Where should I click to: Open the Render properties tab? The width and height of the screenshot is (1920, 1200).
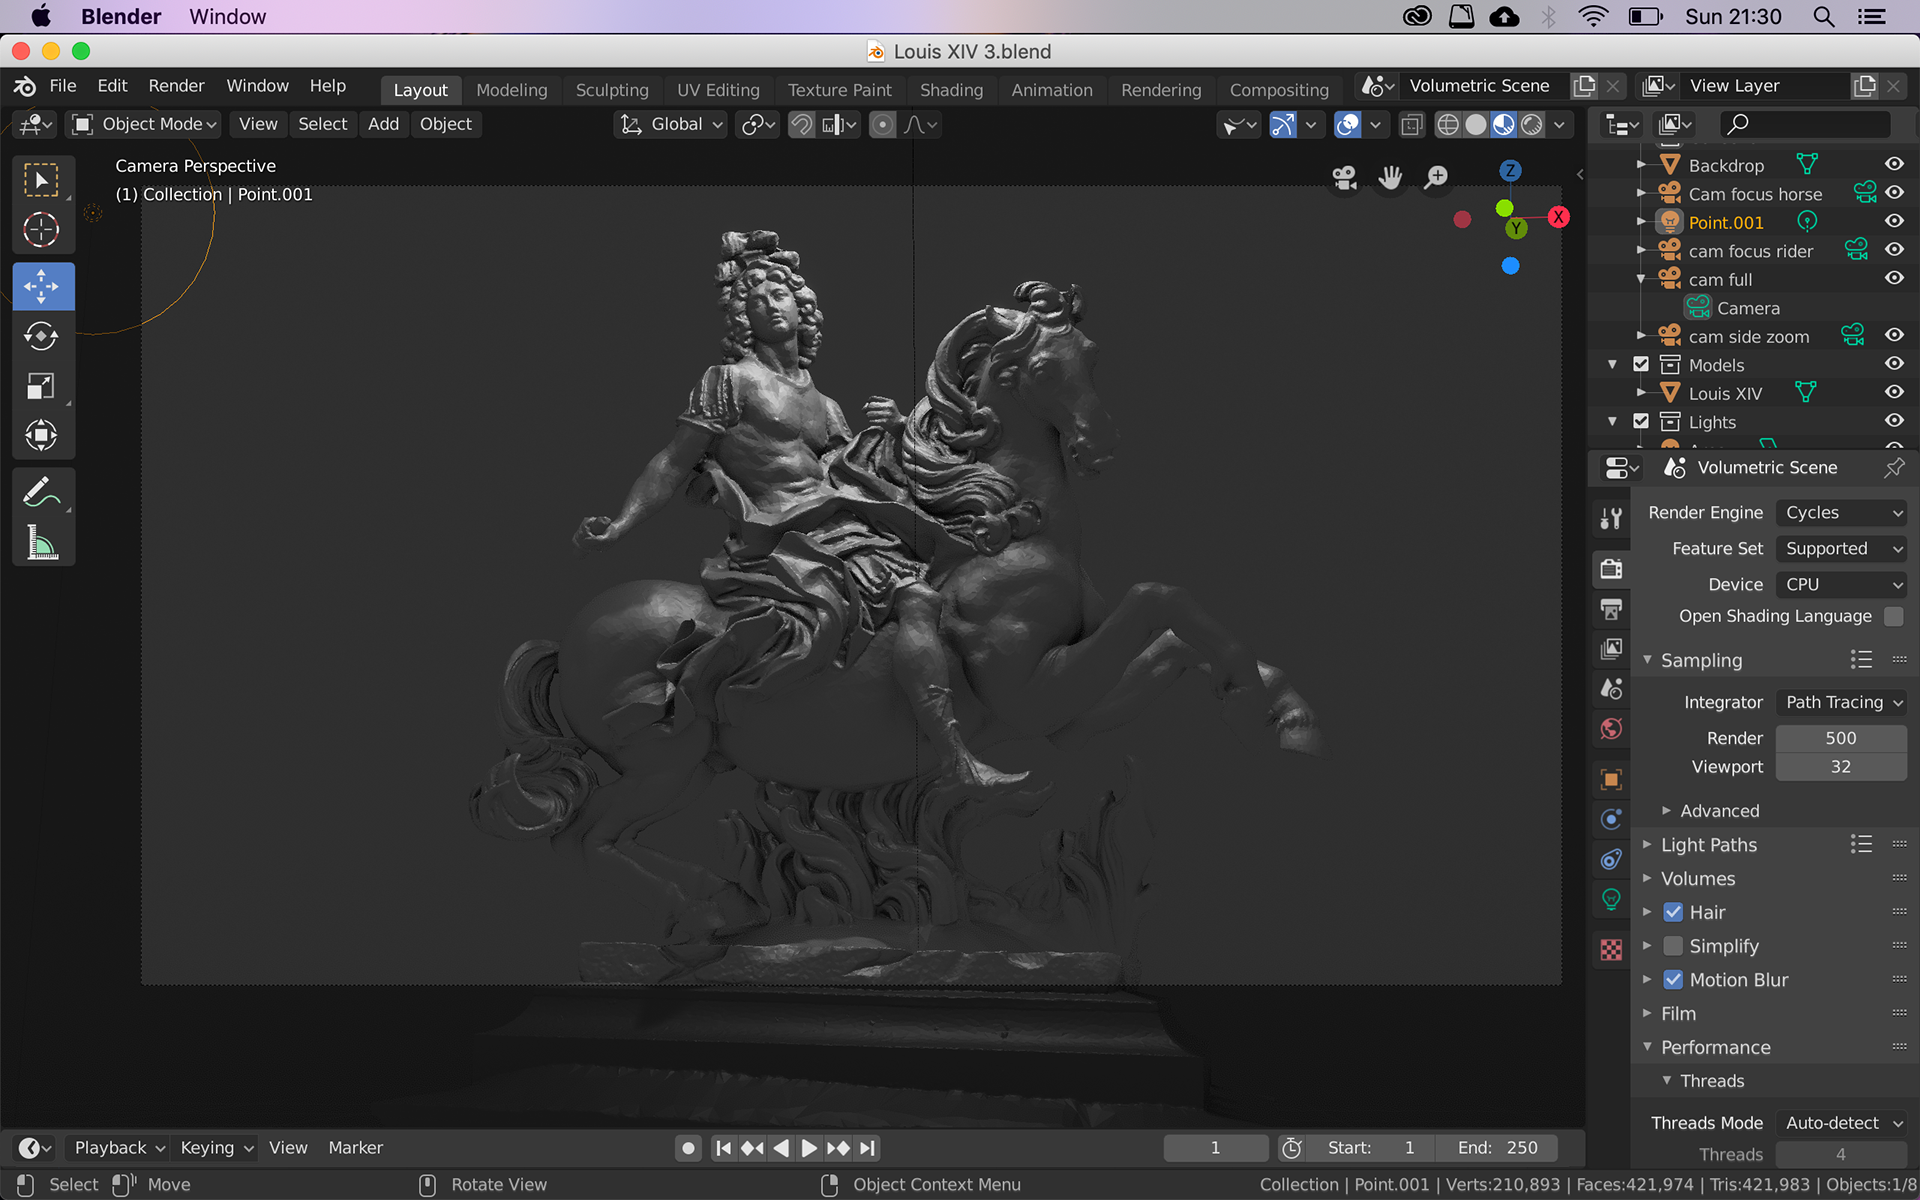pos(1611,568)
